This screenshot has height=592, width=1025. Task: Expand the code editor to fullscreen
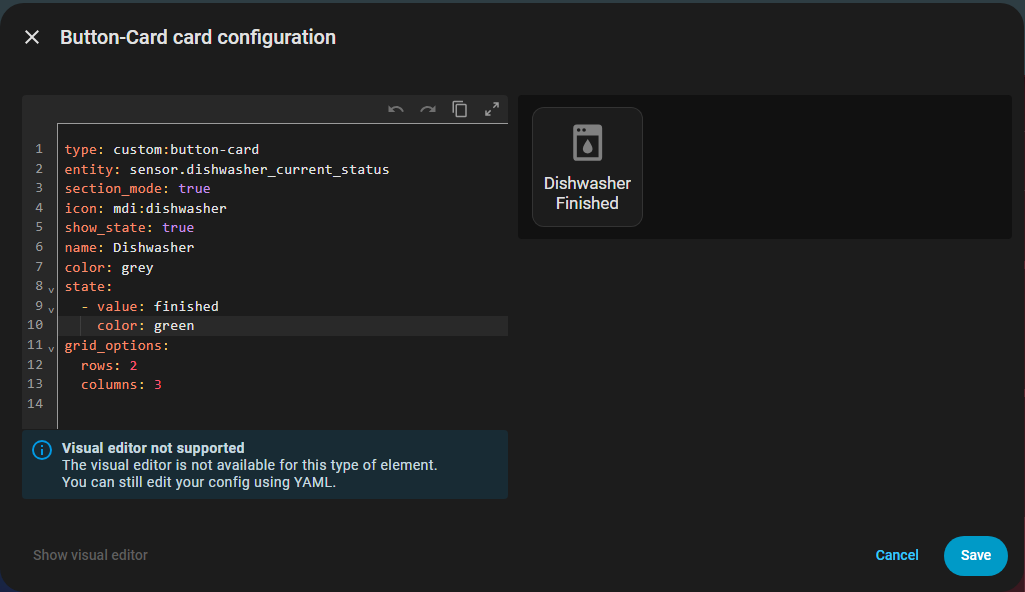pos(492,110)
